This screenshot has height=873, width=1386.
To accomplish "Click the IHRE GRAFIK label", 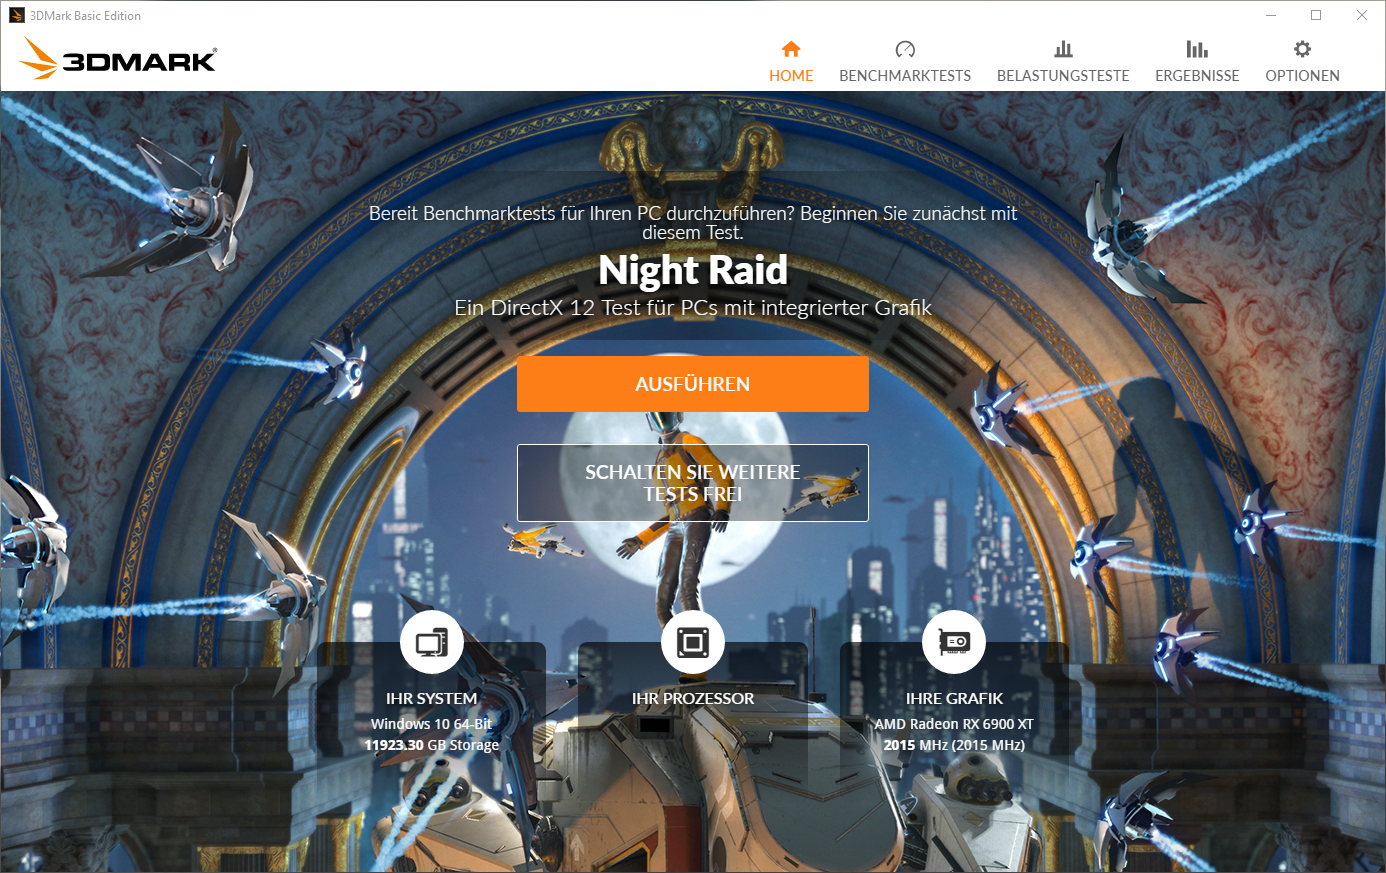I will click(954, 699).
